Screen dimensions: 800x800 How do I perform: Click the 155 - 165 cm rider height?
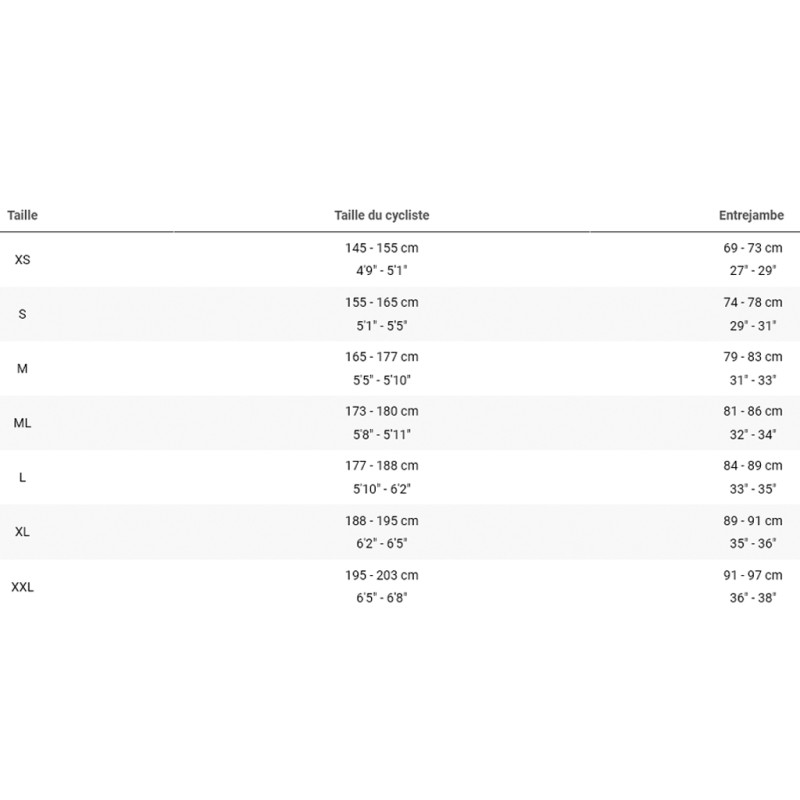click(x=382, y=303)
